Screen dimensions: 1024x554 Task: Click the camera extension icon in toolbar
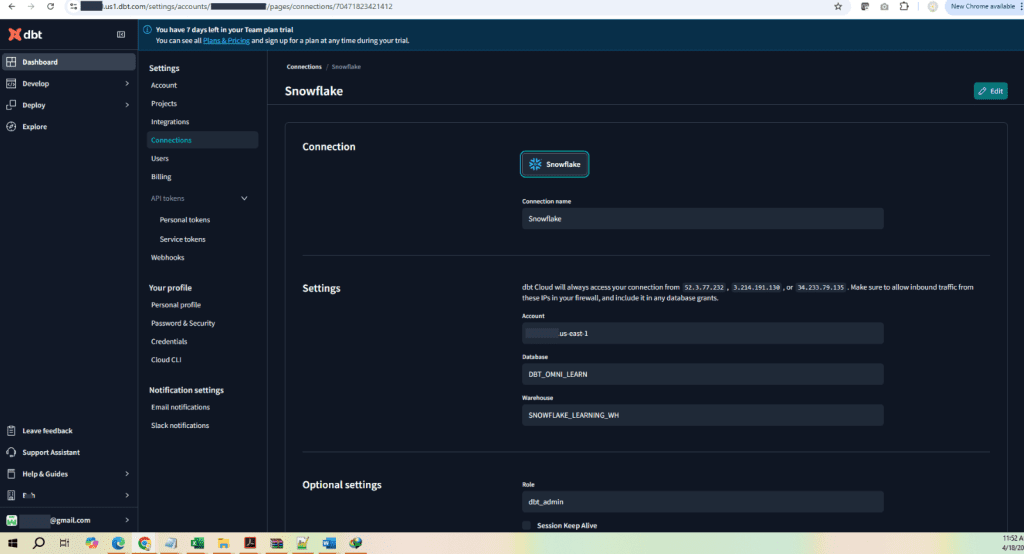[x=884, y=7]
